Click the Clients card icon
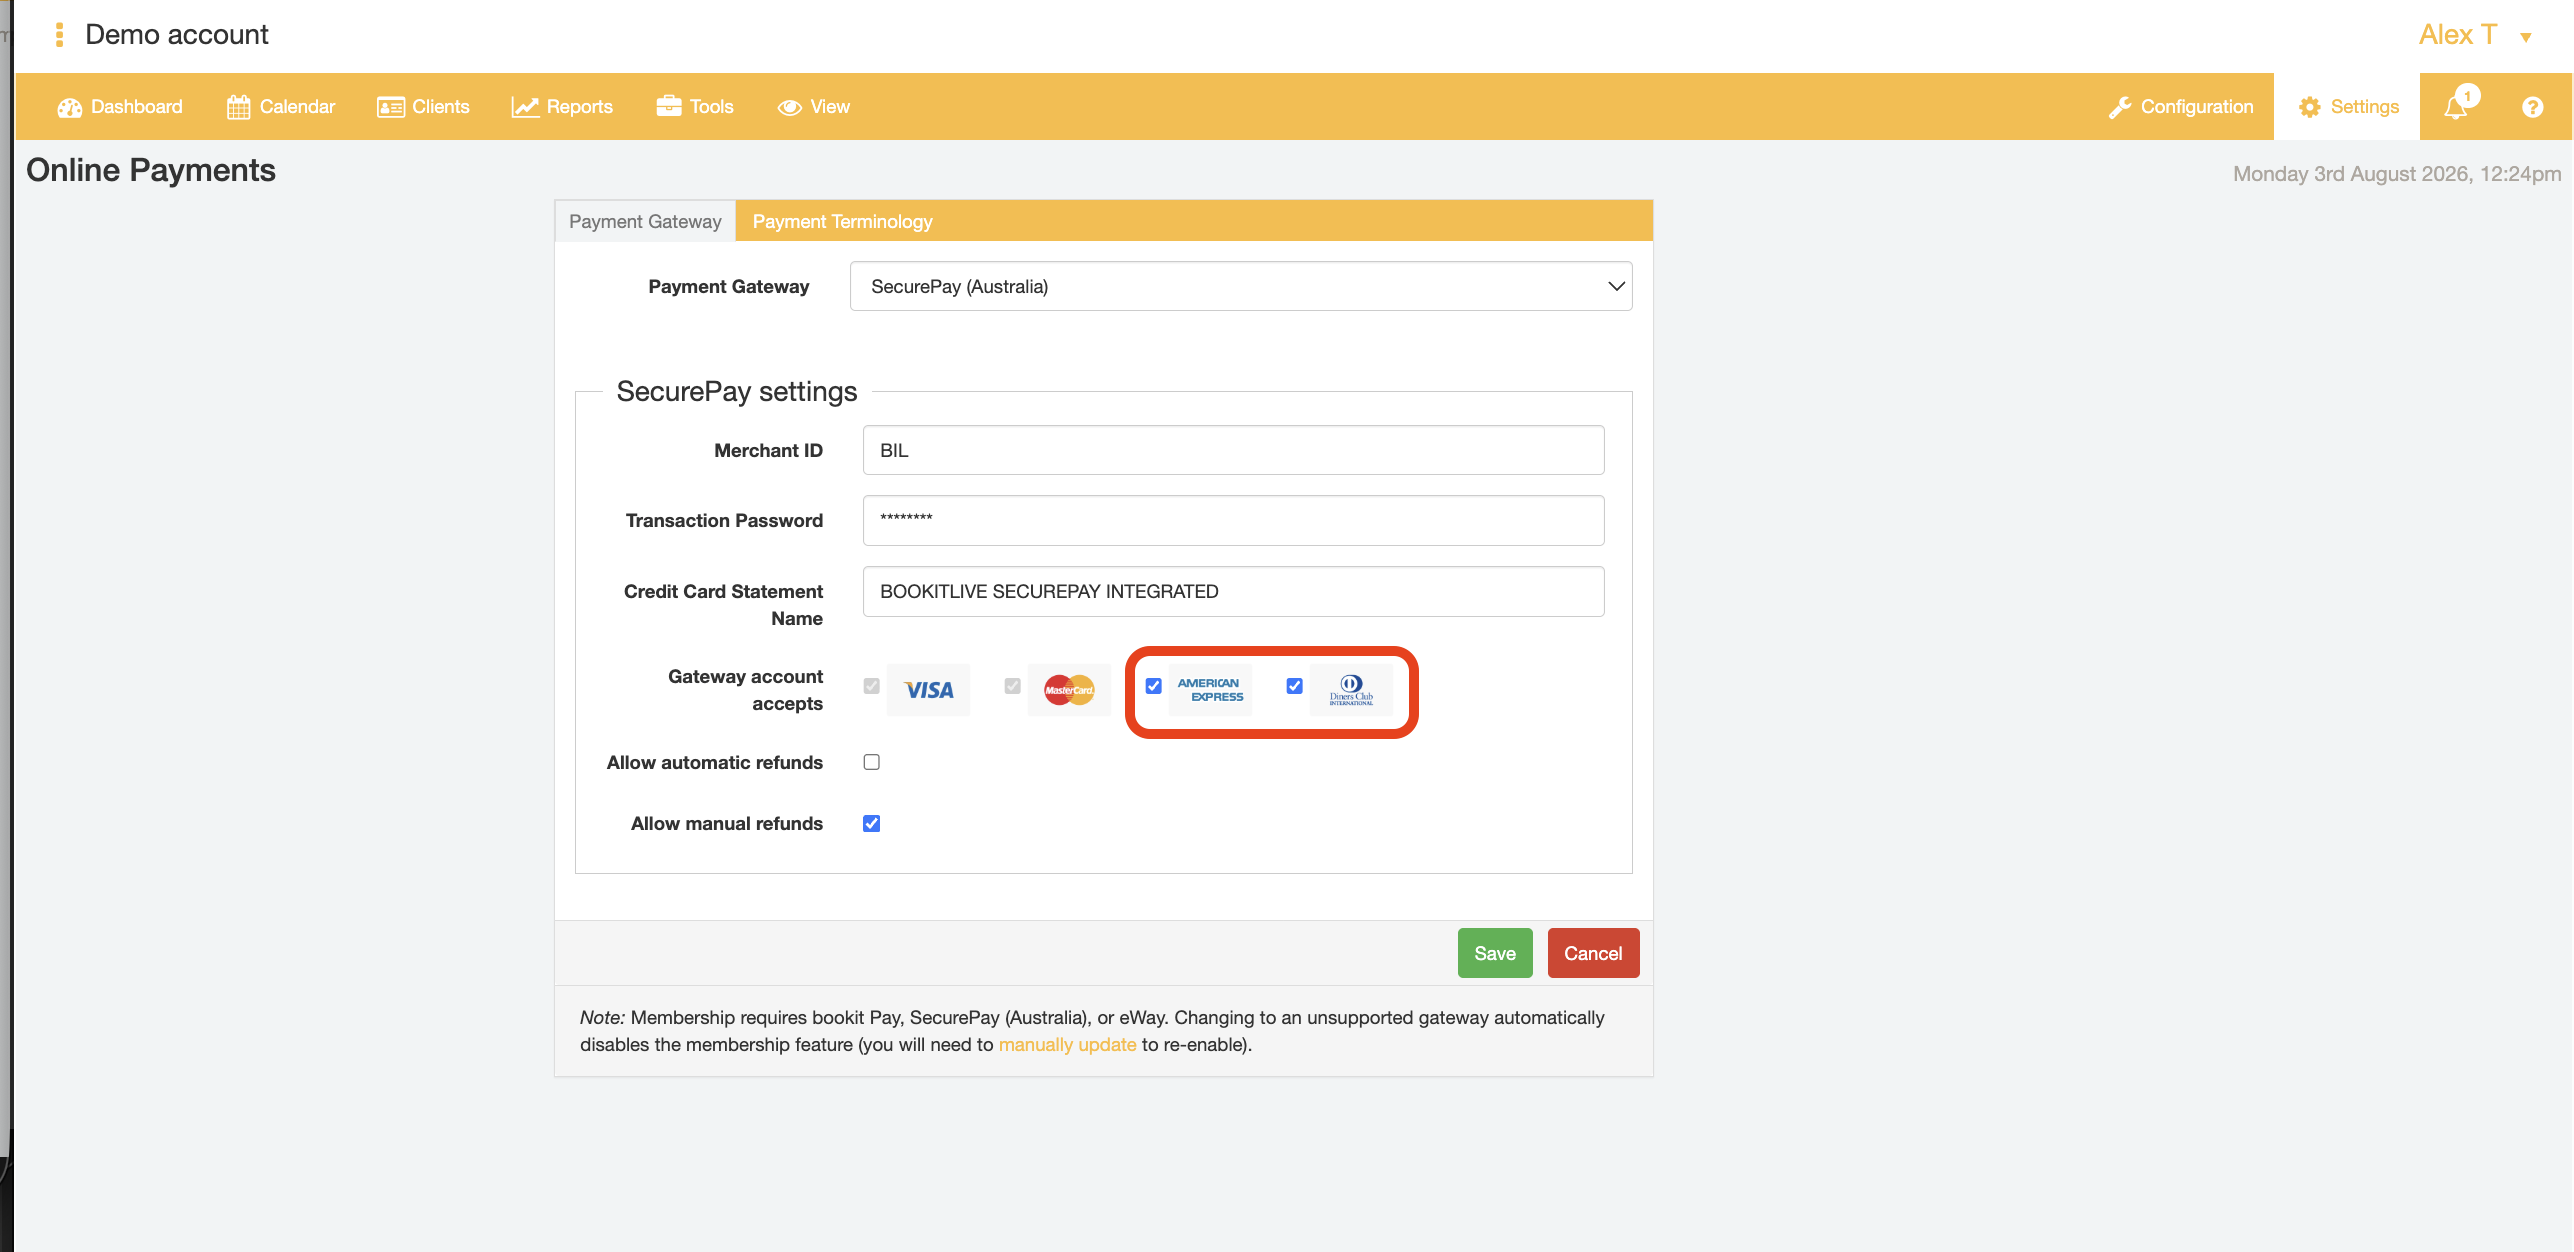 (390, 107)
